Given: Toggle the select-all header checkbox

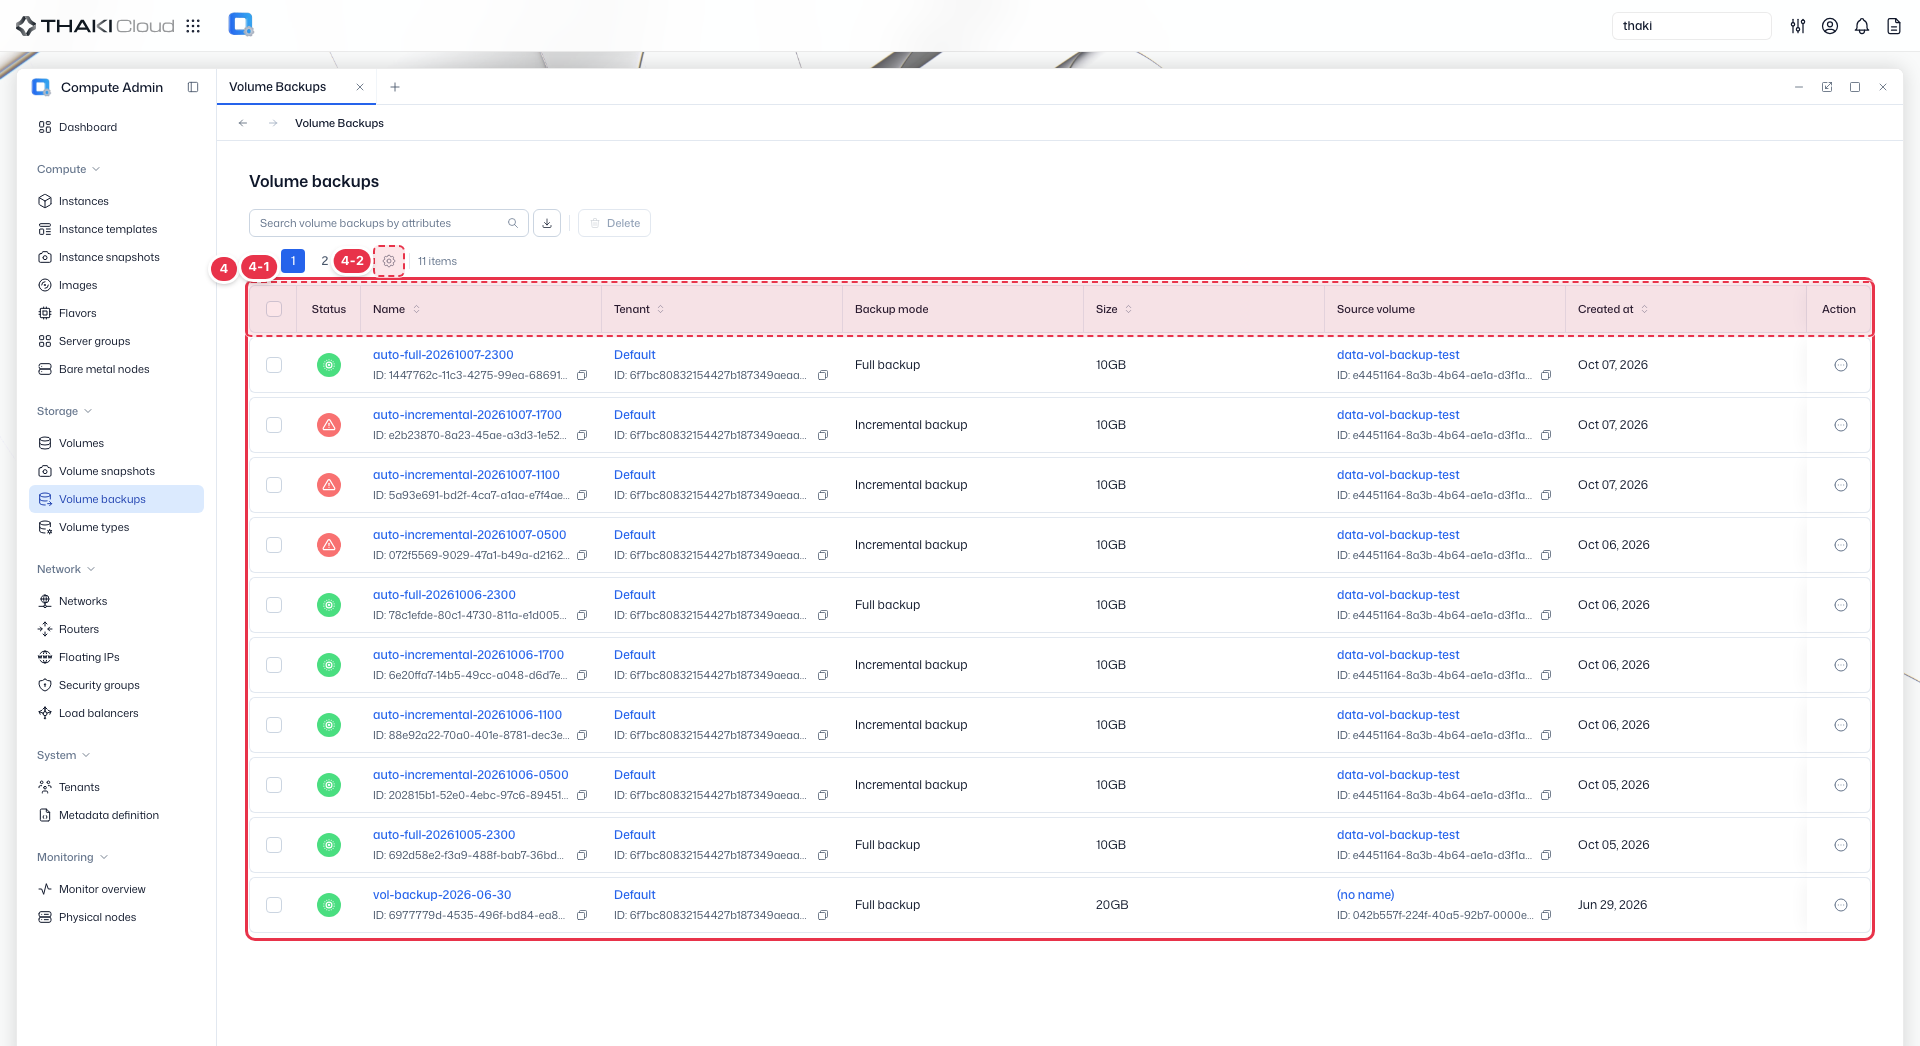Looking at the screenshot, I should pos(274,309).
